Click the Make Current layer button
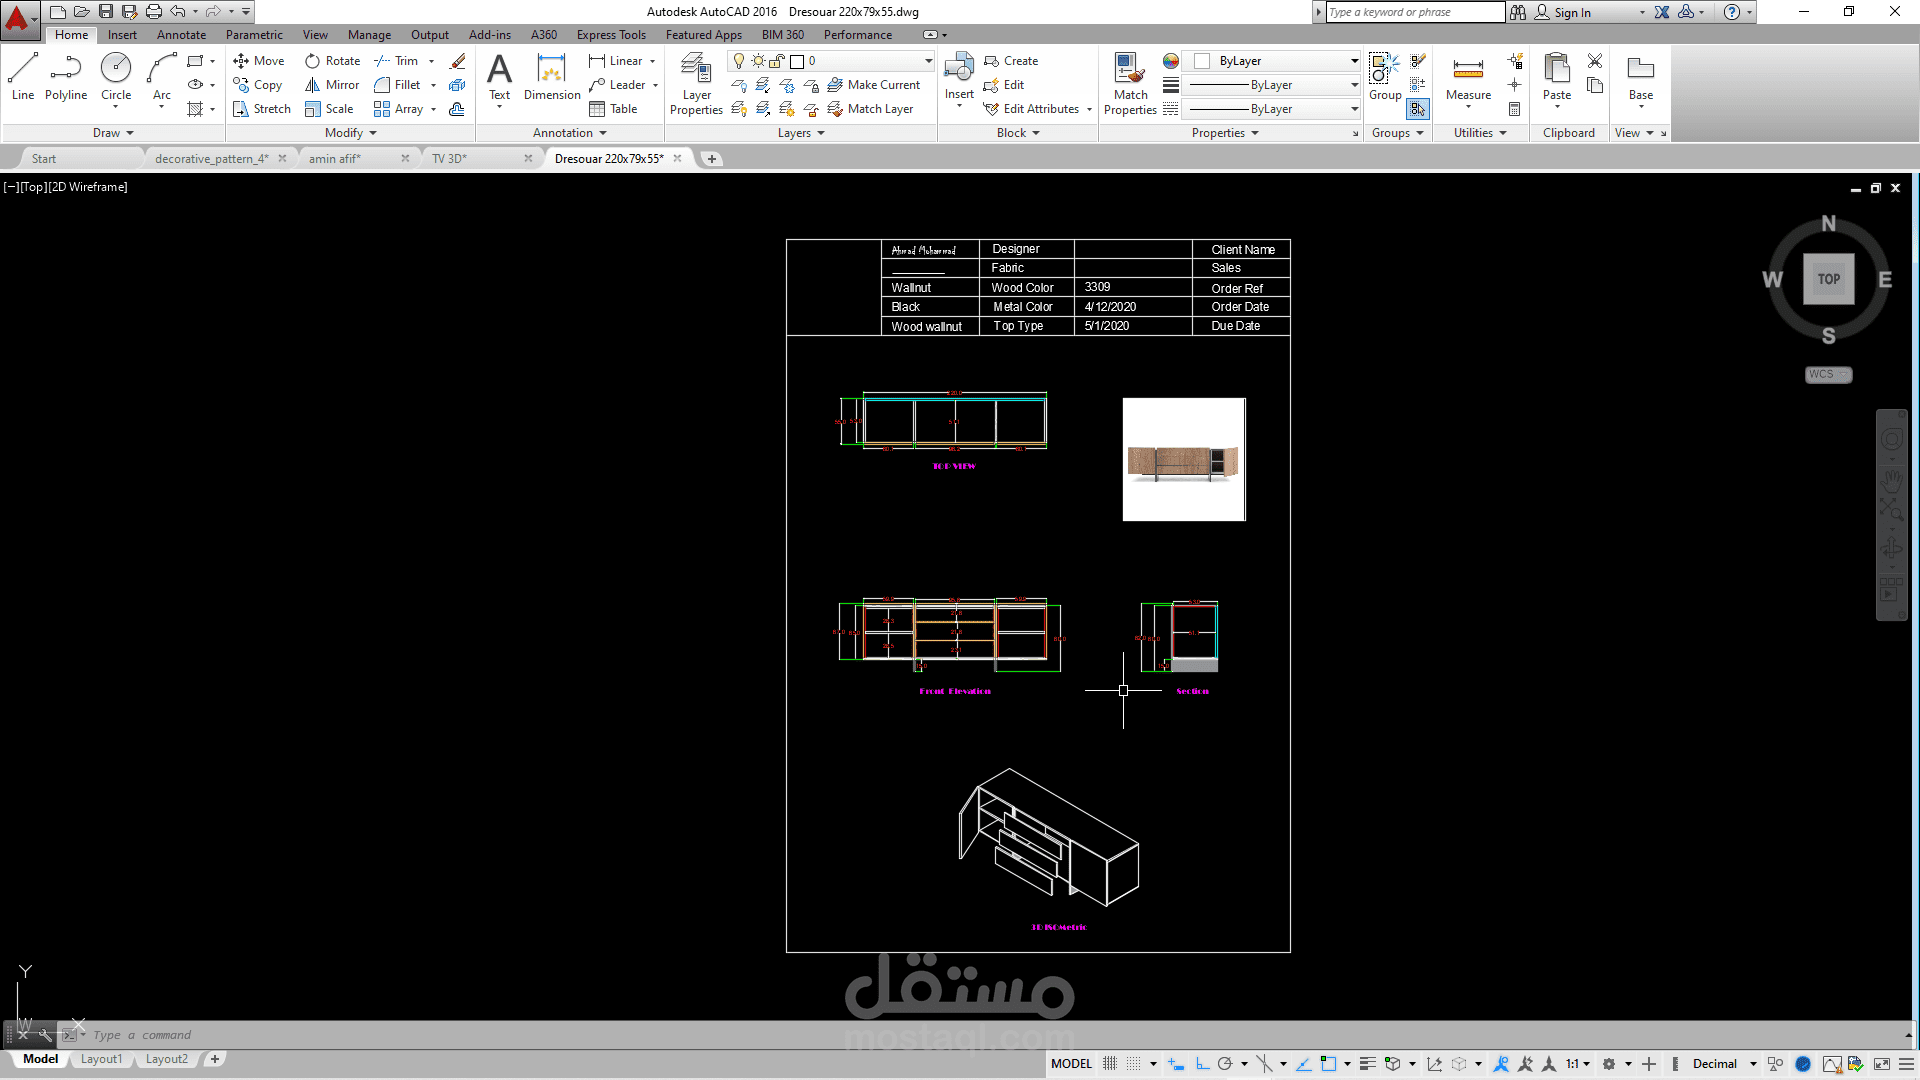This screenshot has width=1920, height=1080. 874,85
